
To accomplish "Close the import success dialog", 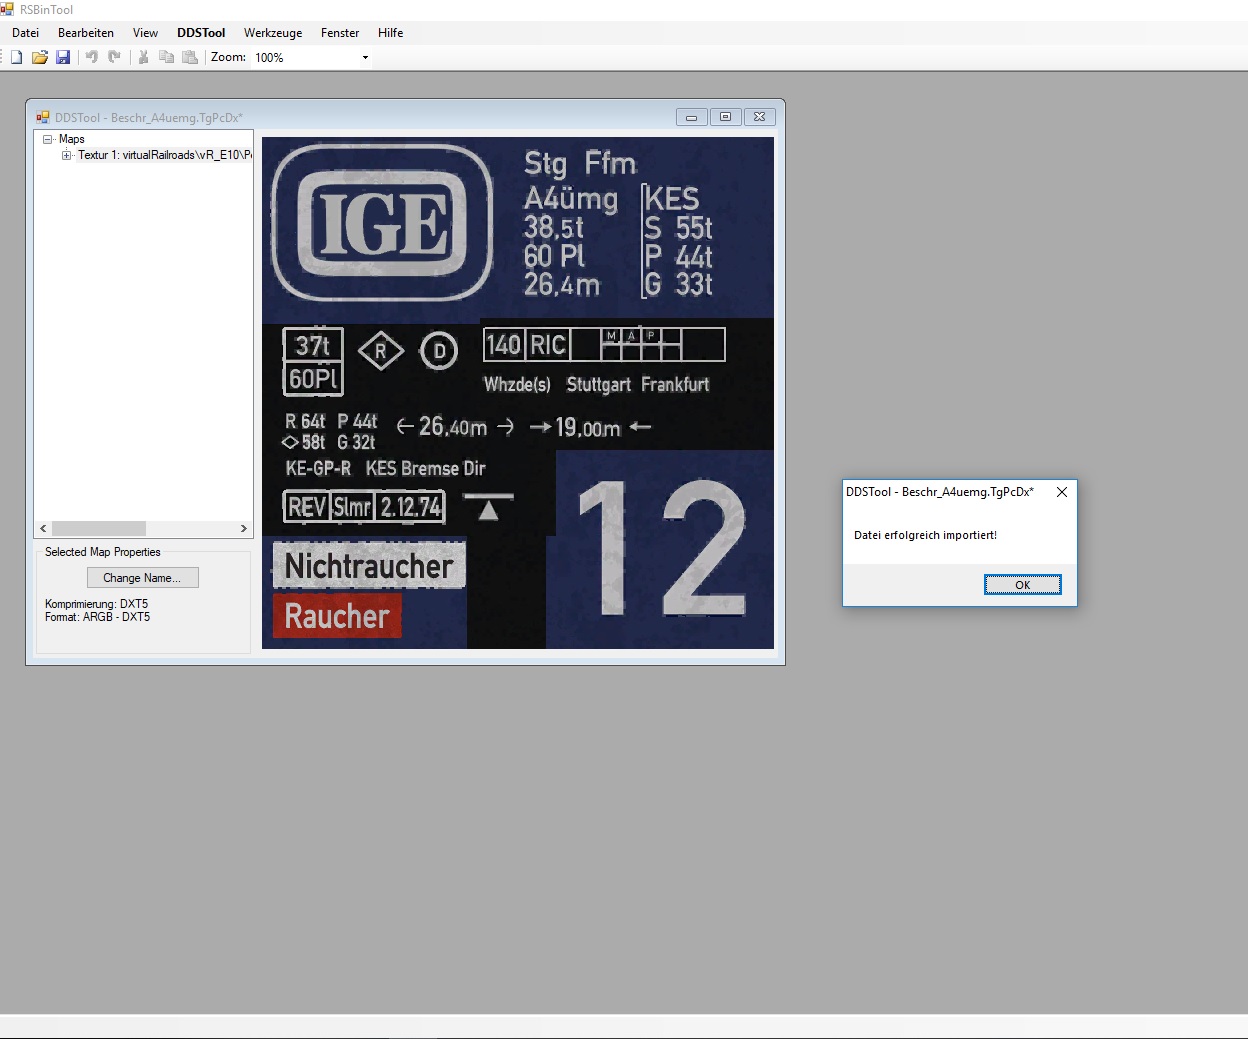I will point(1062,492).
